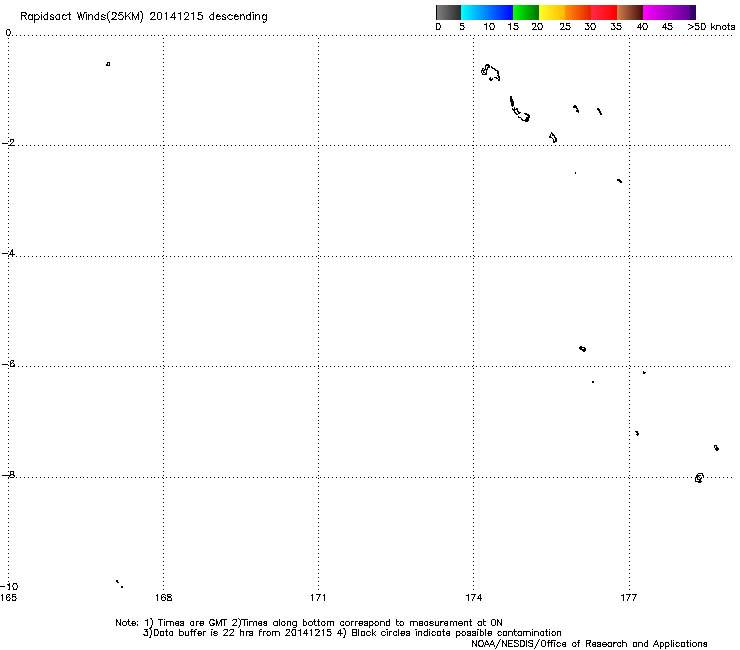
Task: Click the longitude label 177
Action: point(629,598)
